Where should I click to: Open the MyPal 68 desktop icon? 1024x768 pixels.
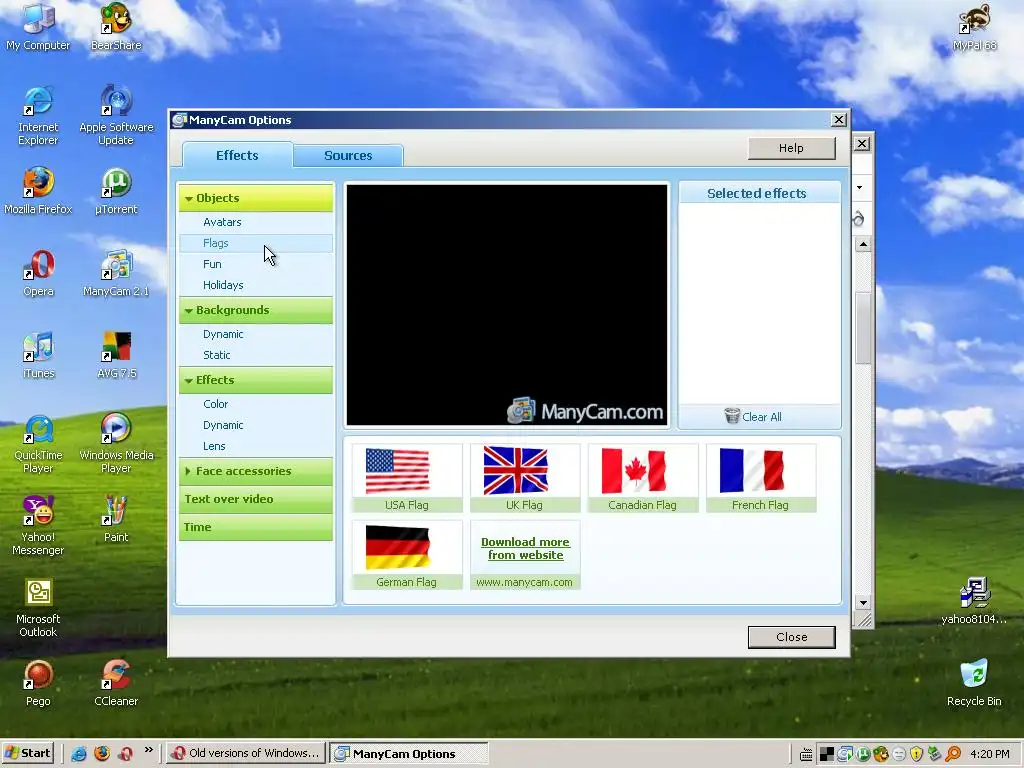[x=974, y=27]
